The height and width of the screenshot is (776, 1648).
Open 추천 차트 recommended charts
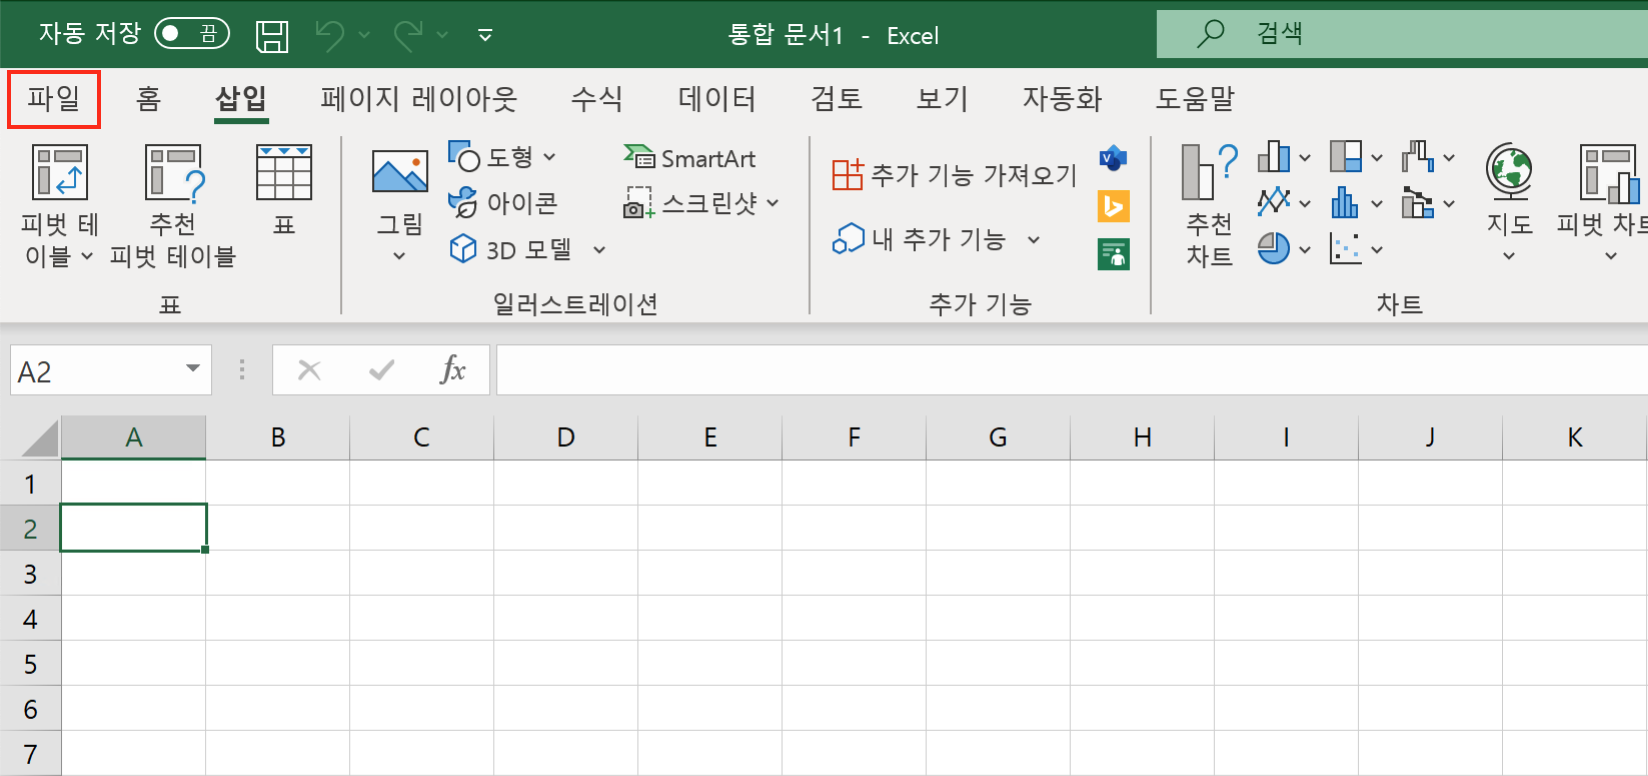1209,206
